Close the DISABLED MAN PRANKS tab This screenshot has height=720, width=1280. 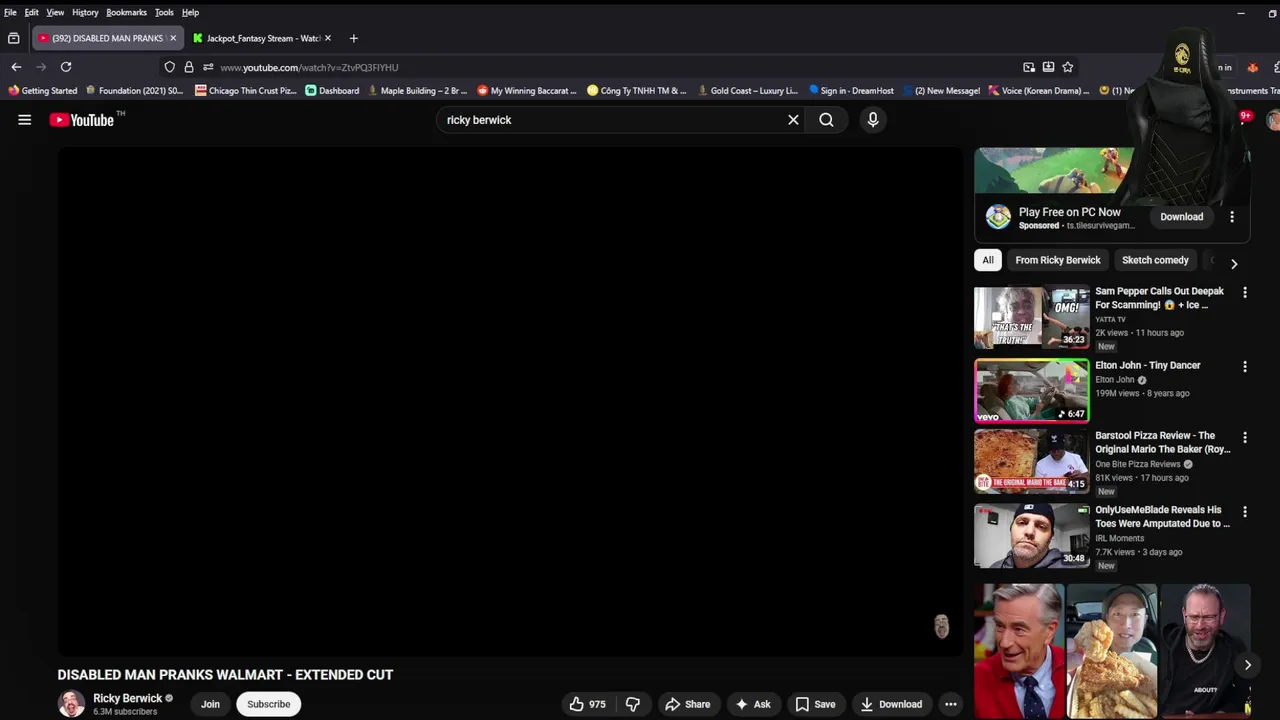(x=172, y=38)
